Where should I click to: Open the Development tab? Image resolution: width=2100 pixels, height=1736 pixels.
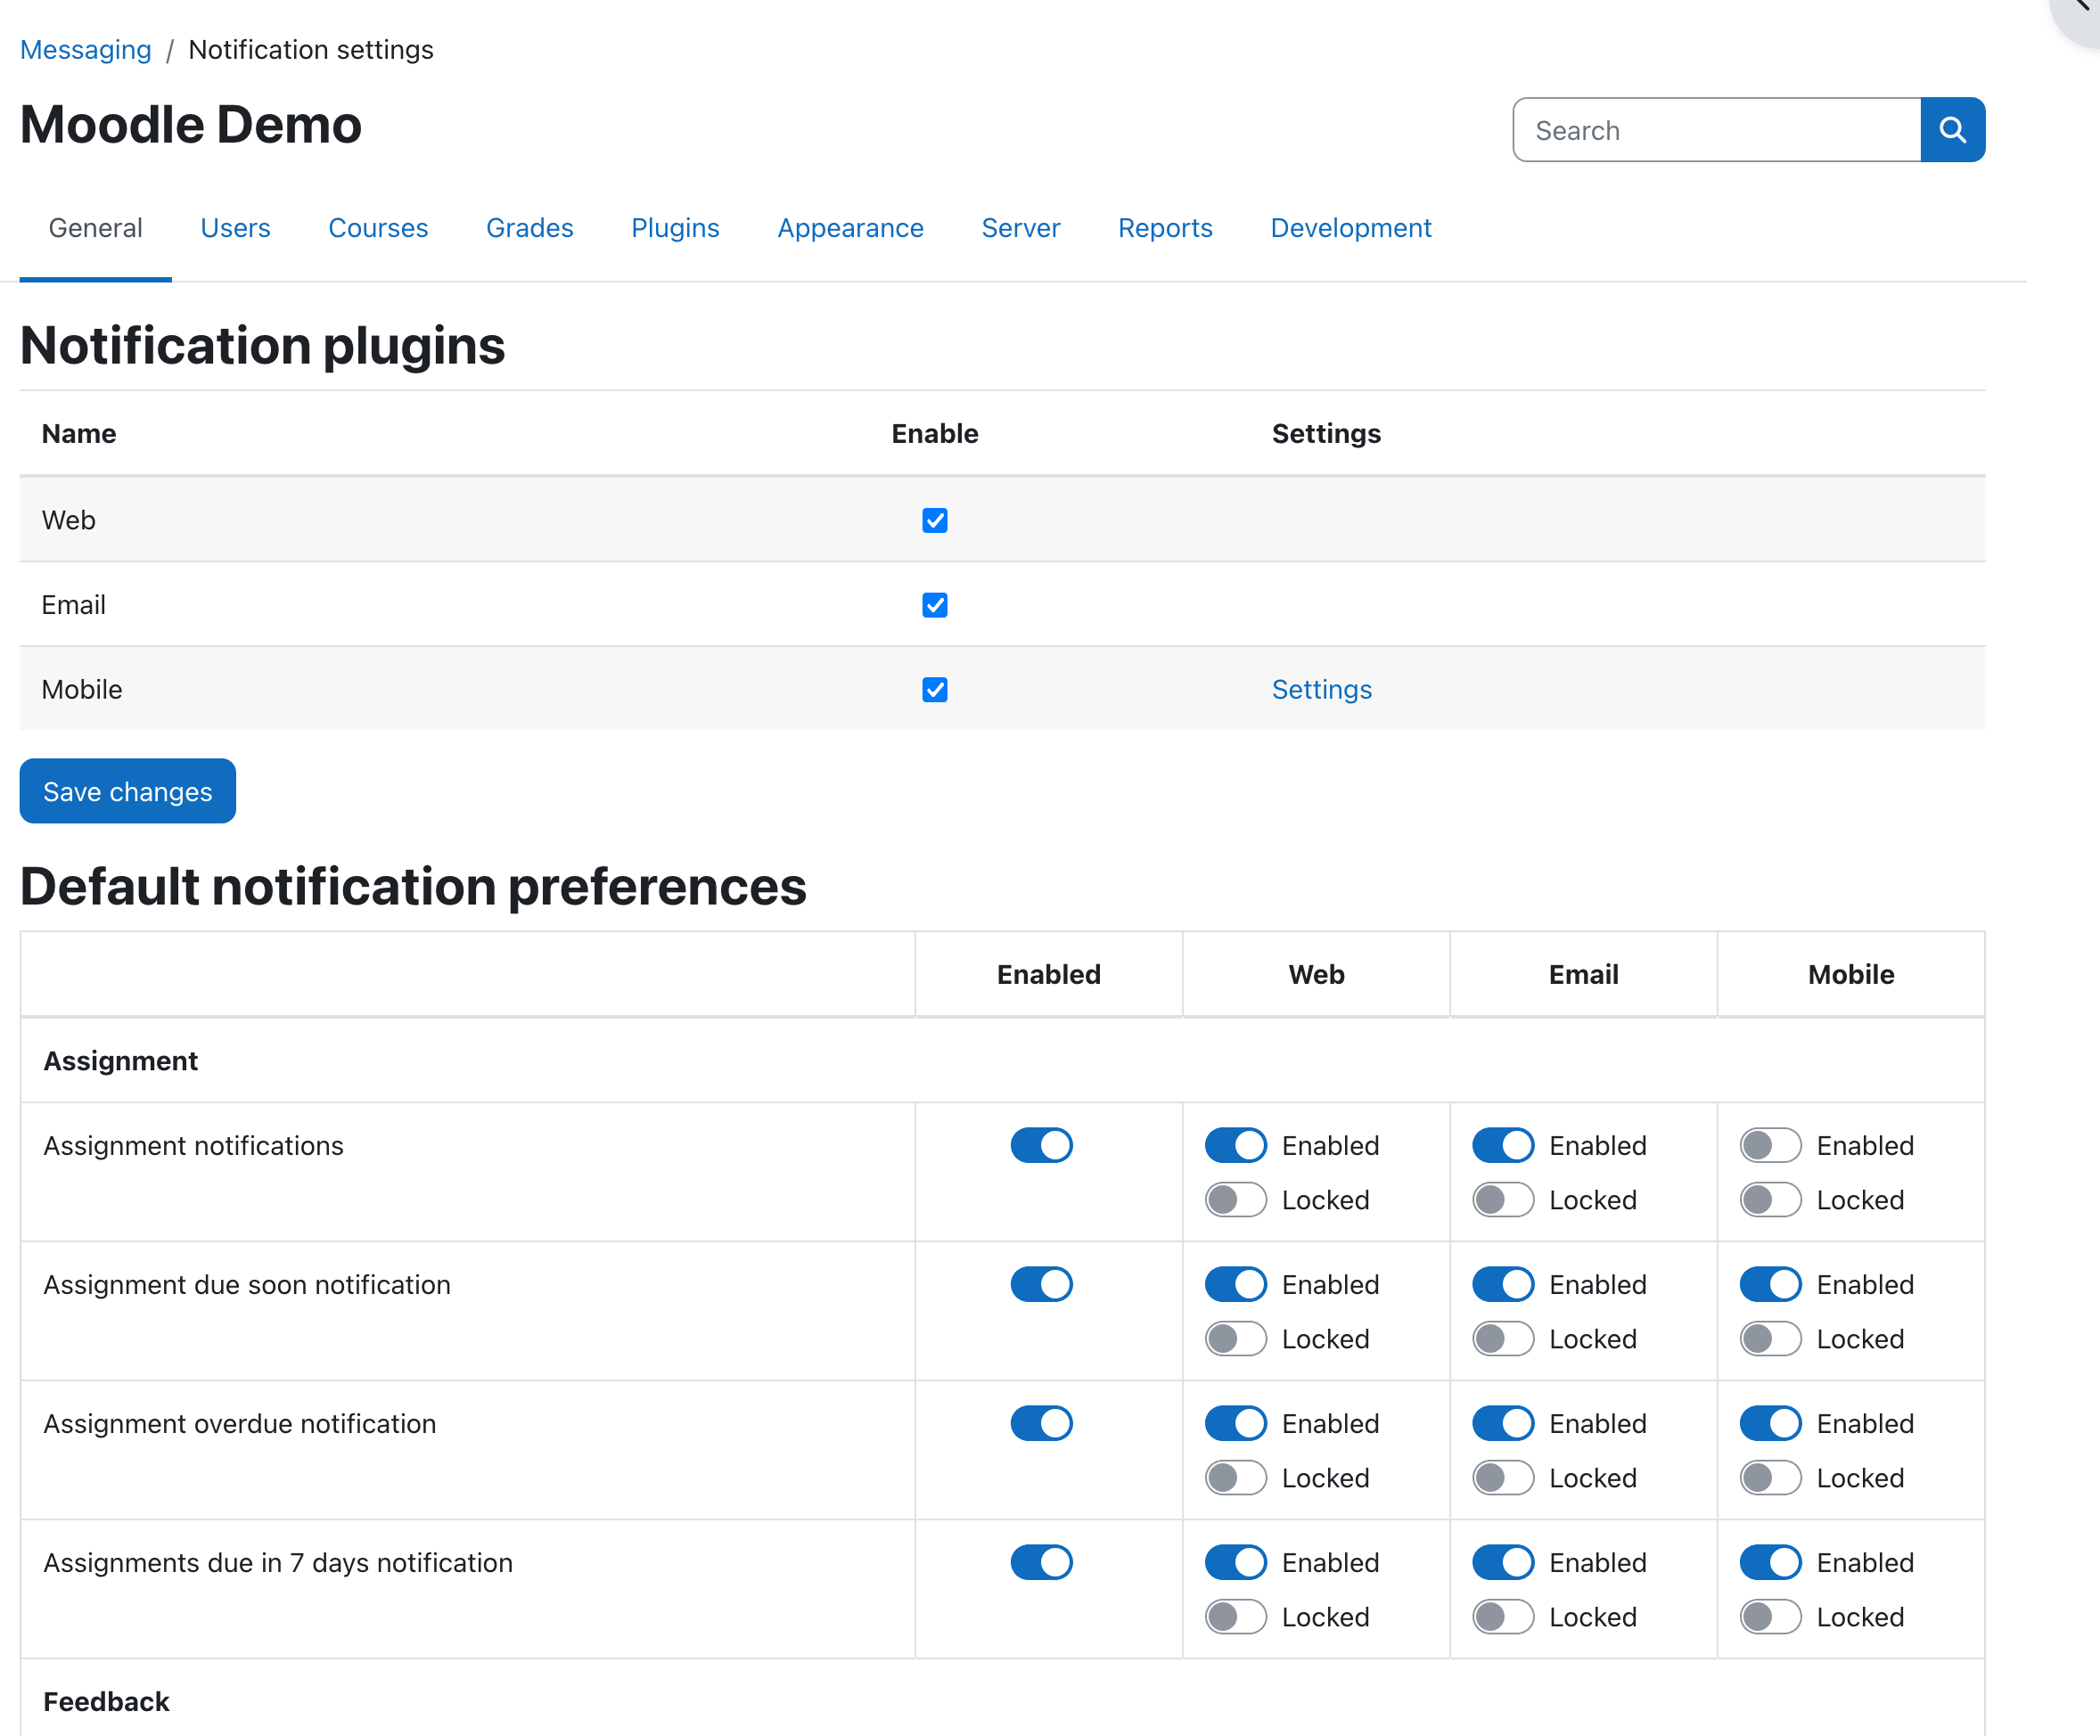click(1351, 228)
